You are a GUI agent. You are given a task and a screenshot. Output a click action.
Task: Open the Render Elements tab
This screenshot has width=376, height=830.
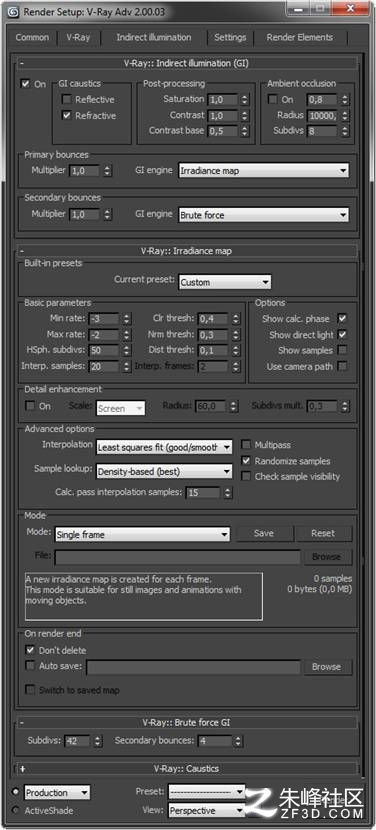click(300, 38)
